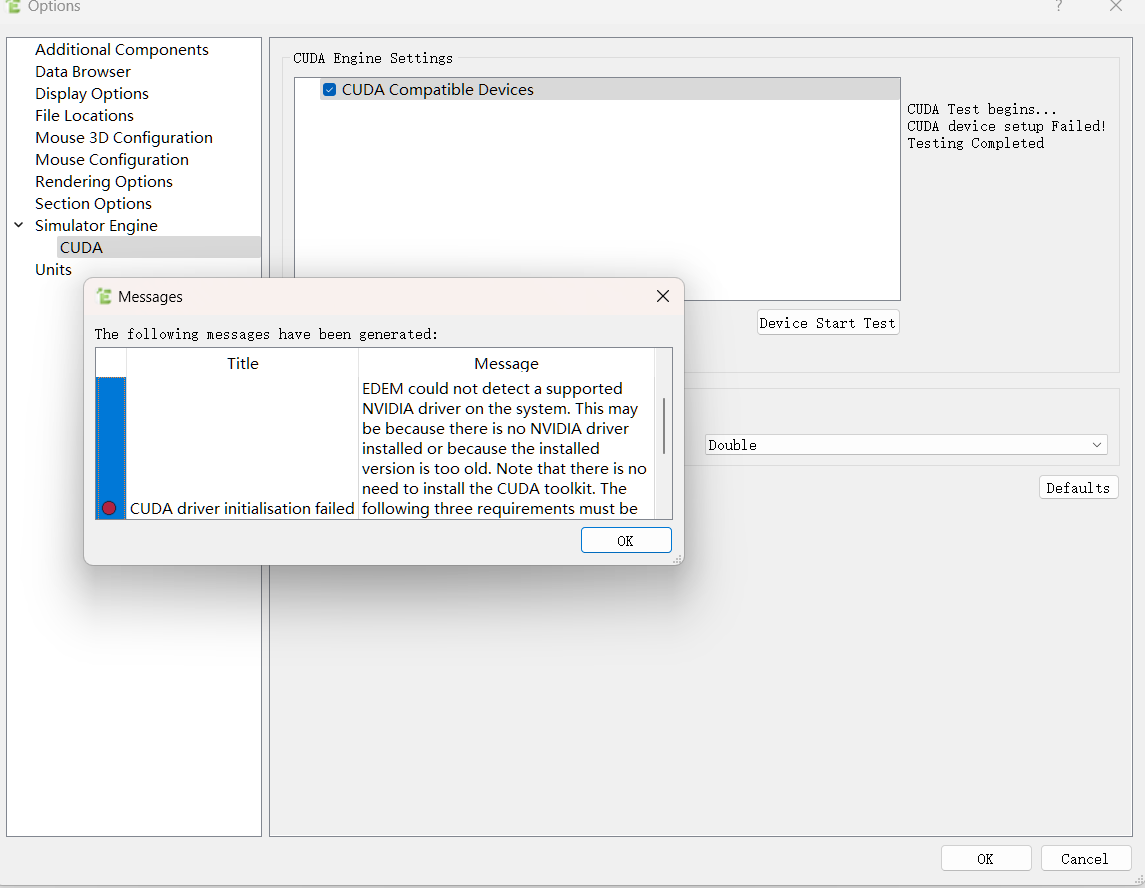Close the Options window with its X button
Image resolution: width=1145 pixels, height=888 pixels.
(x=1115, y=7)
